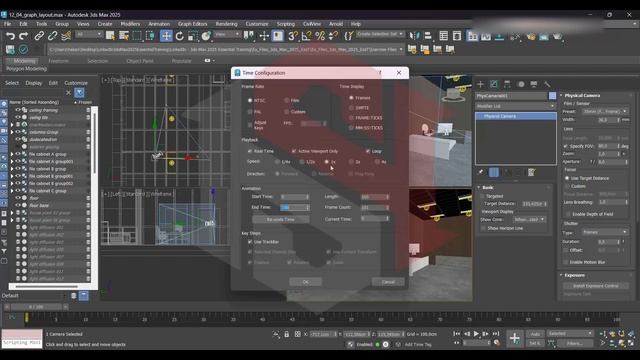Click the Selection Lock toggle padlock icon

[x=287, y=334]
